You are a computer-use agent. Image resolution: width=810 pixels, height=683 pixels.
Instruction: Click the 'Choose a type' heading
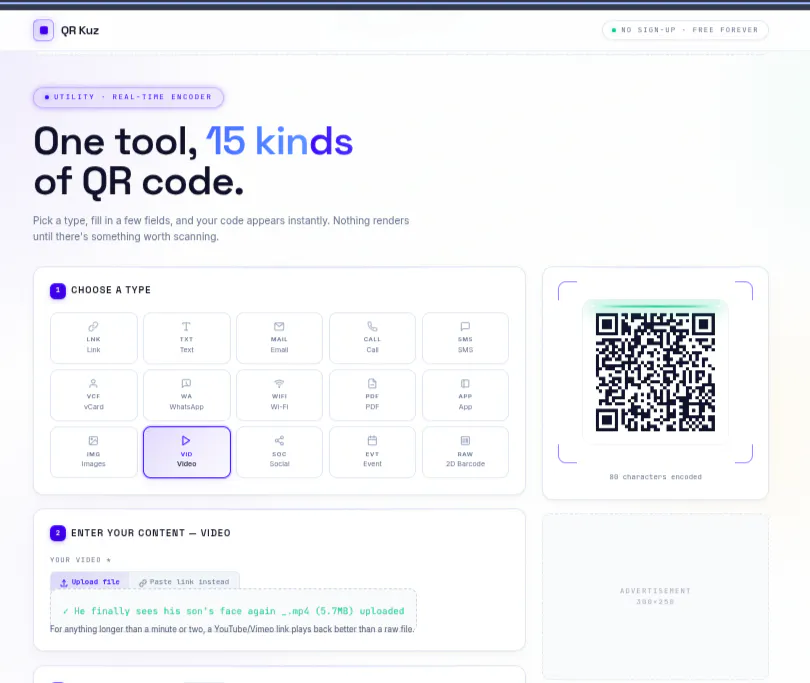(111, 290)
